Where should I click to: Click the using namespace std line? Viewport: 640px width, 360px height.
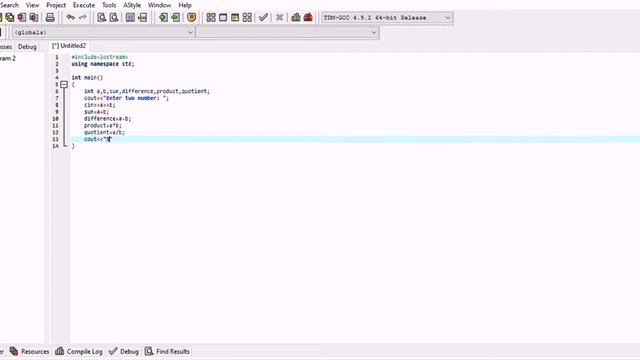[x=103, y=64]
